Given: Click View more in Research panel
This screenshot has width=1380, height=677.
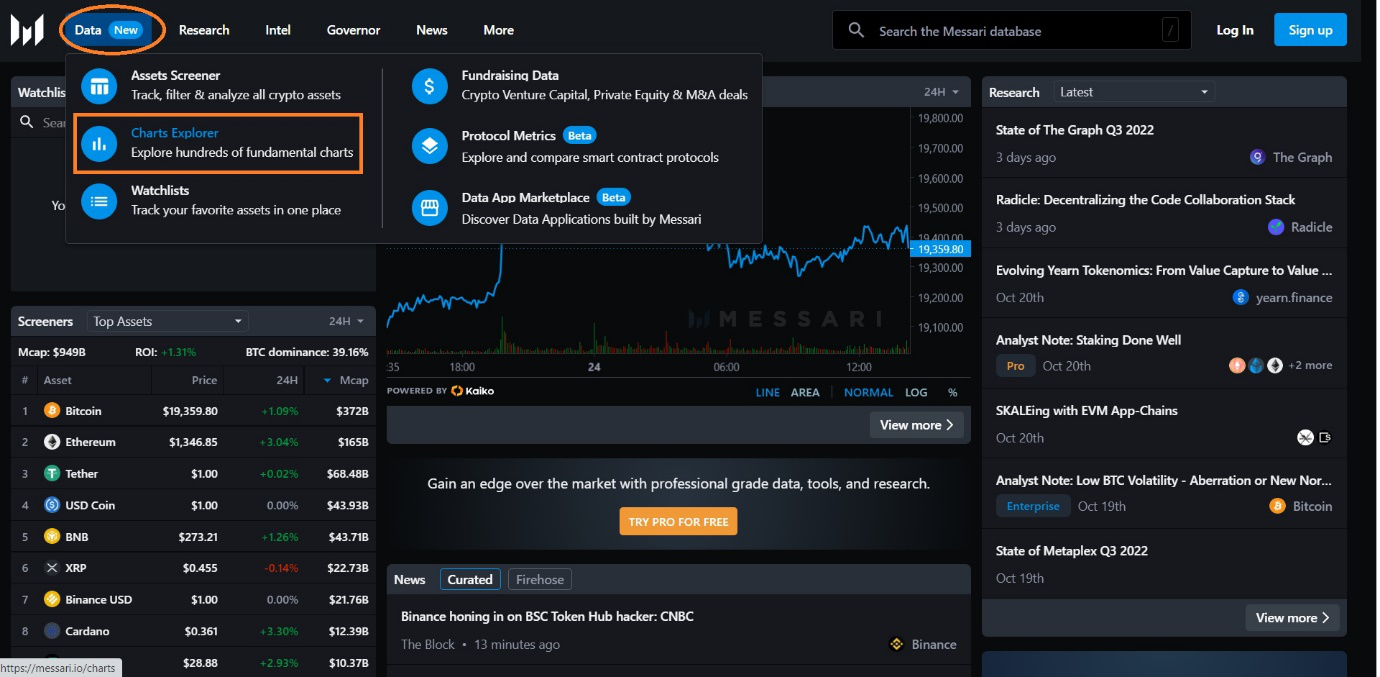Looking at the screenshot, I should pyautogui.click(x=1293, y=618).
